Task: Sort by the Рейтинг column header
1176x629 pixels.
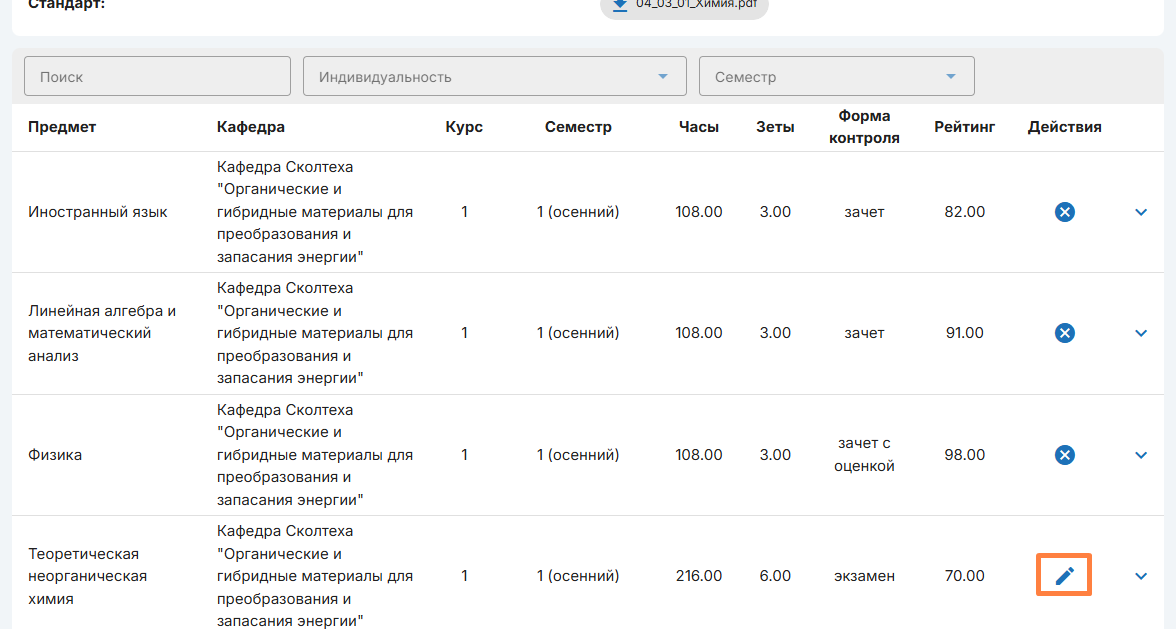Action: (x=964, y=127)
